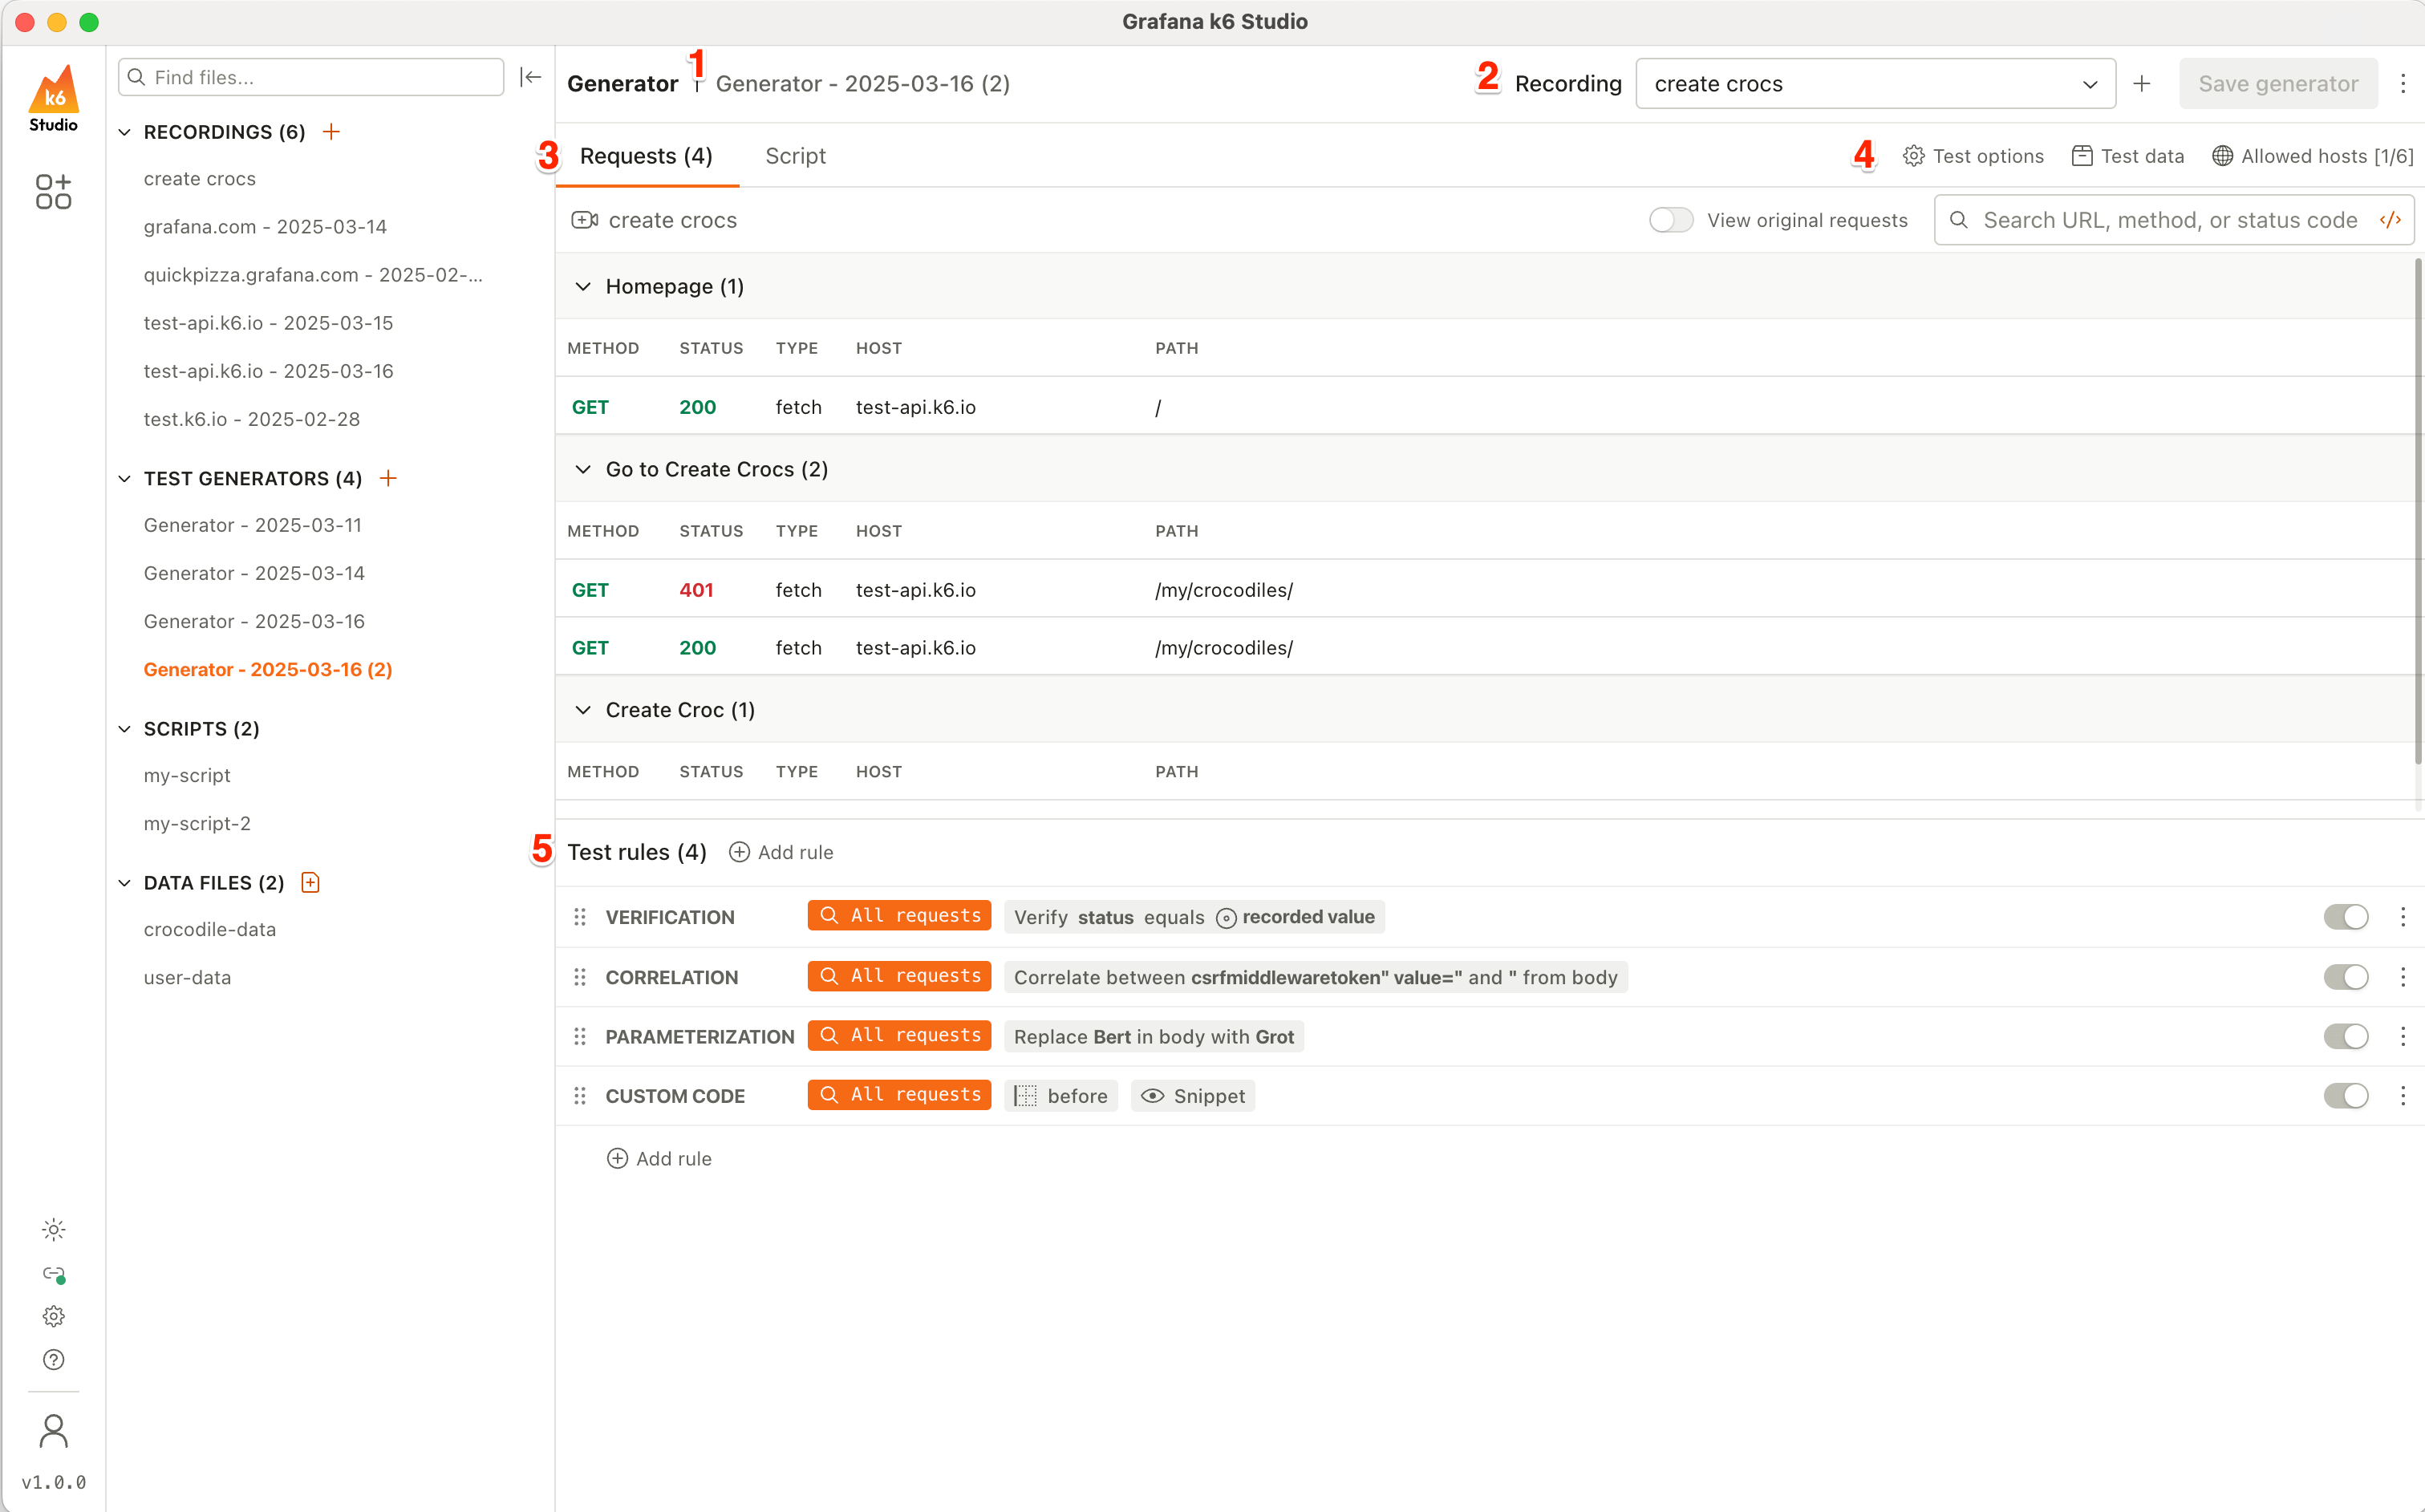Viewport: 2425px width, 1512px height.
Task: Disable the CUSTOM CODE rule toggle
Action: tap(2346, 1095)
